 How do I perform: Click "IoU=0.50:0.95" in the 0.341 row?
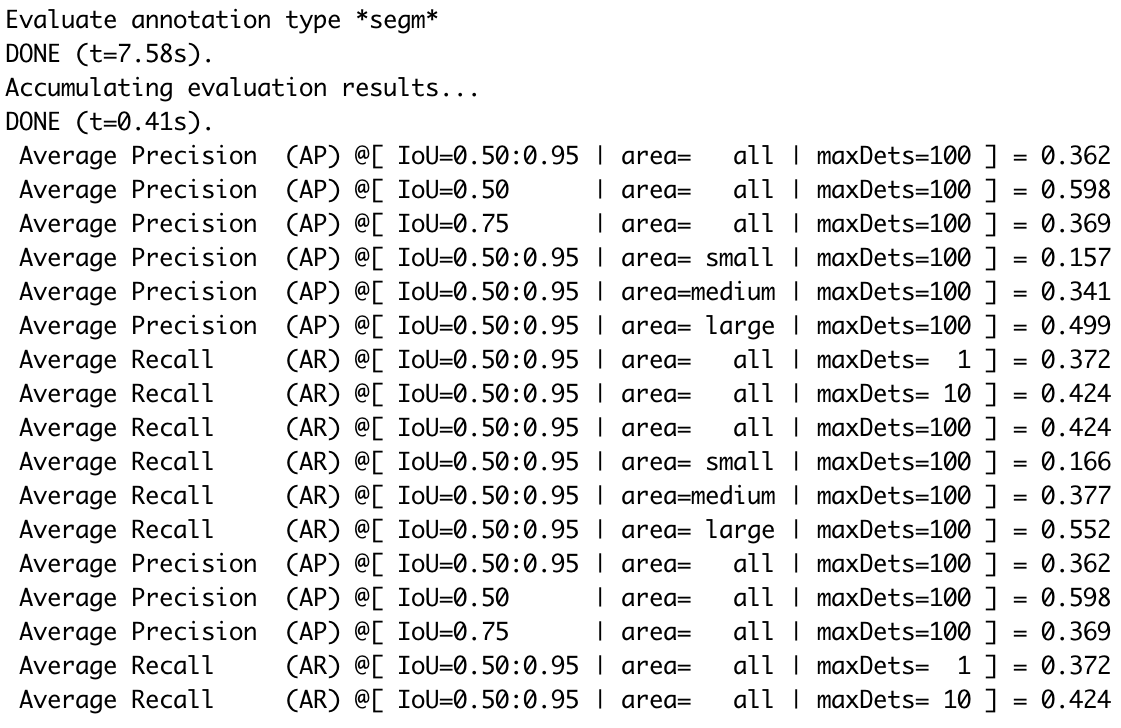click(x=487, y=292)
